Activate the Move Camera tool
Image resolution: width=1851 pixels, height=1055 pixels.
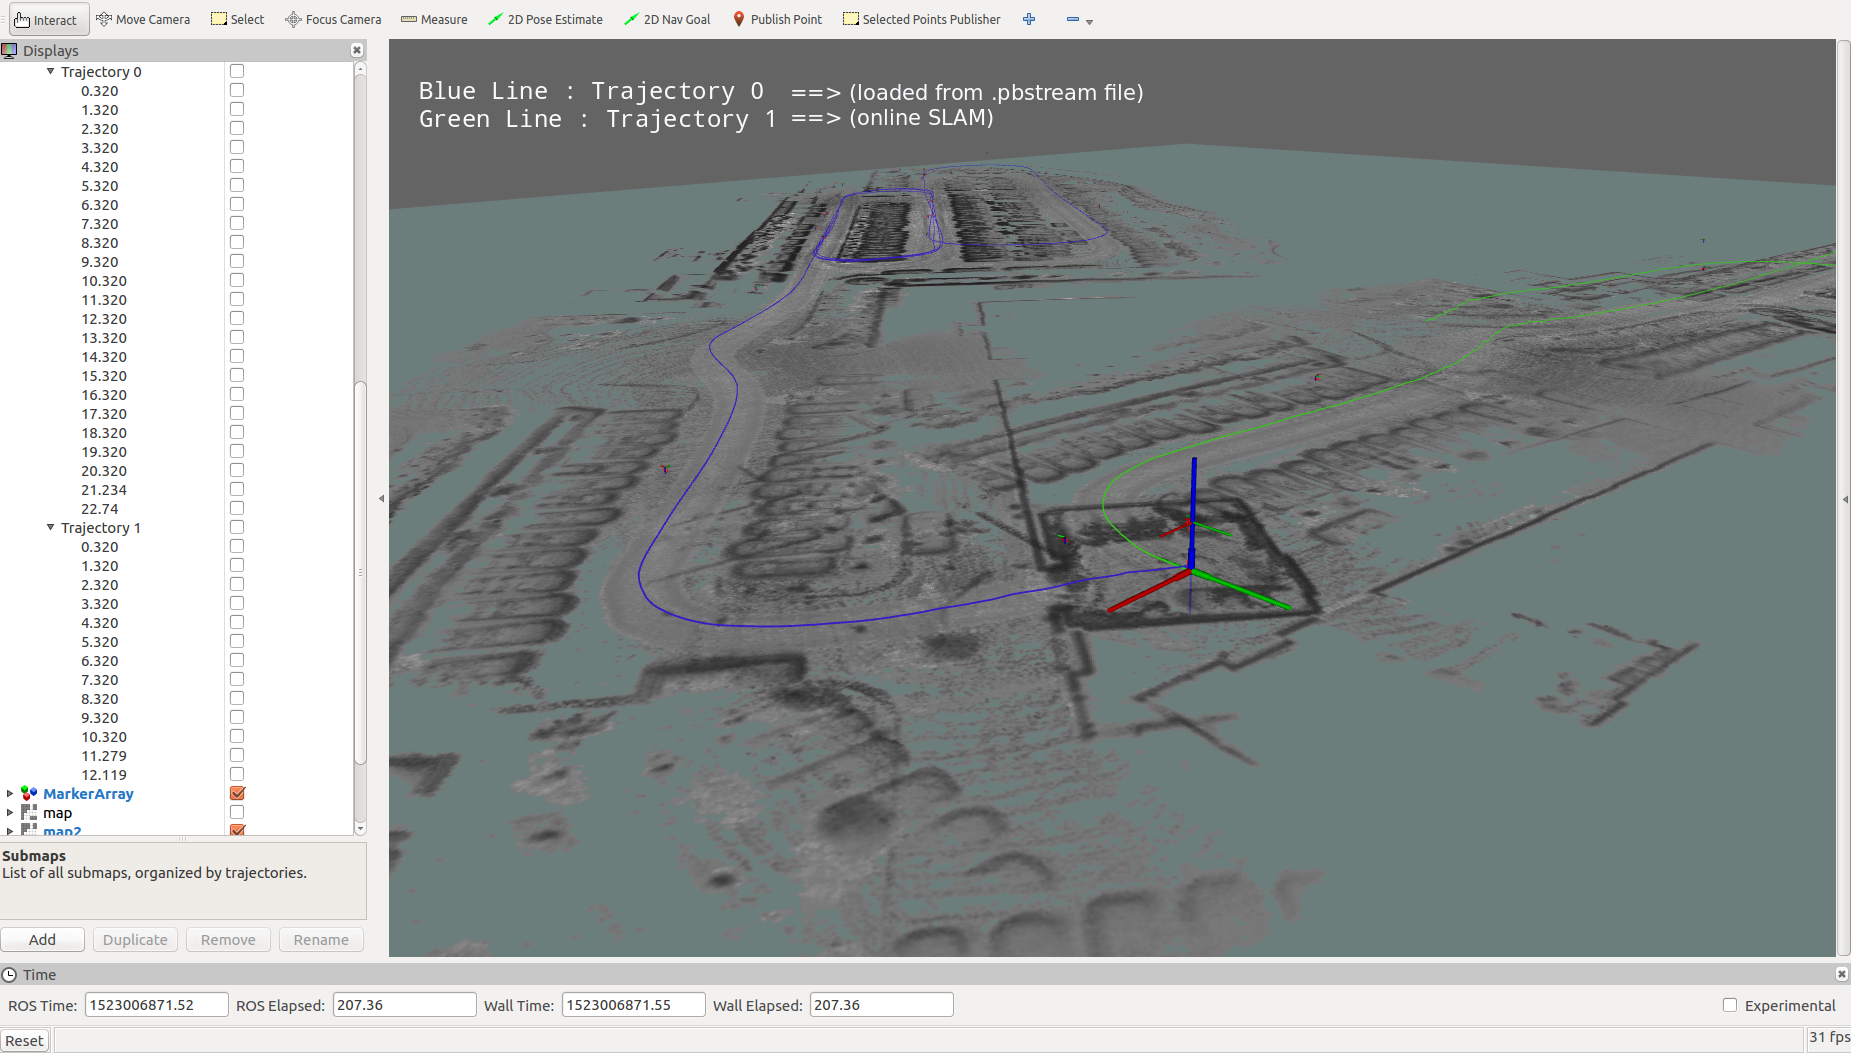coord(143,19)
